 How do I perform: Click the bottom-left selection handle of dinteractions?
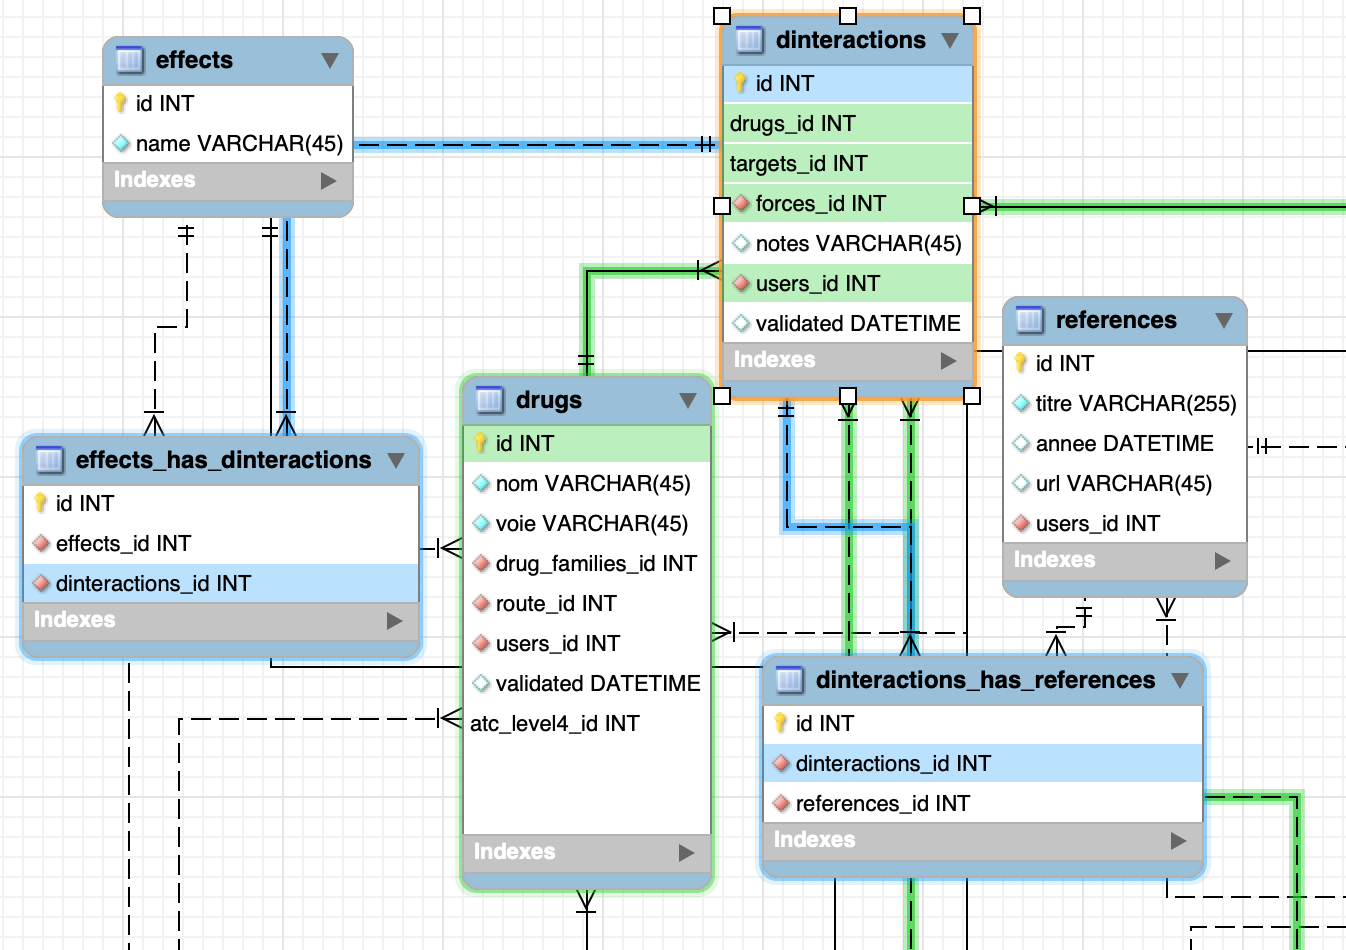click(x=722, y=396)
